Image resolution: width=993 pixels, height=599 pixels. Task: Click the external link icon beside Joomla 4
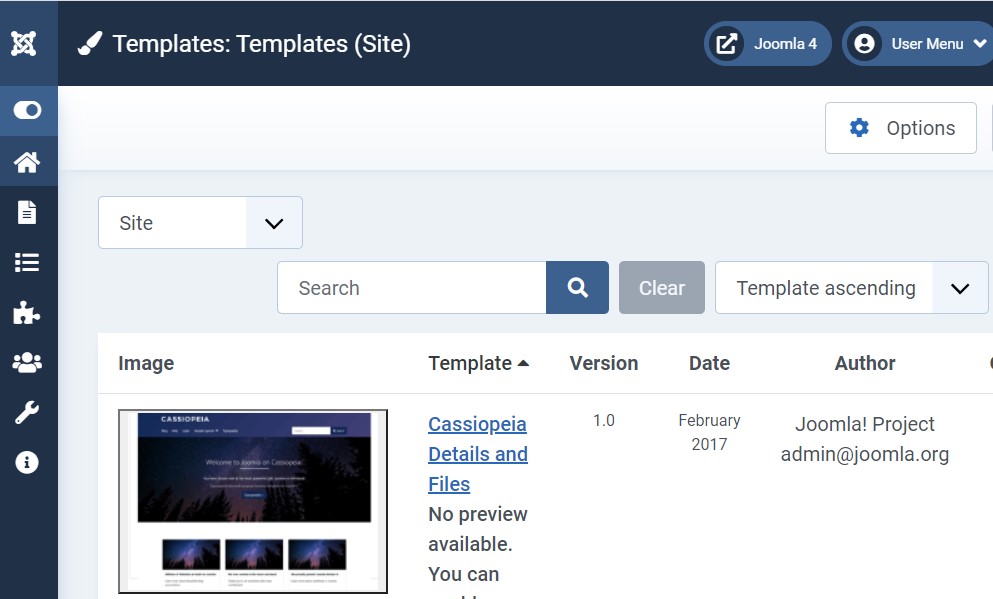coord(726,44)
